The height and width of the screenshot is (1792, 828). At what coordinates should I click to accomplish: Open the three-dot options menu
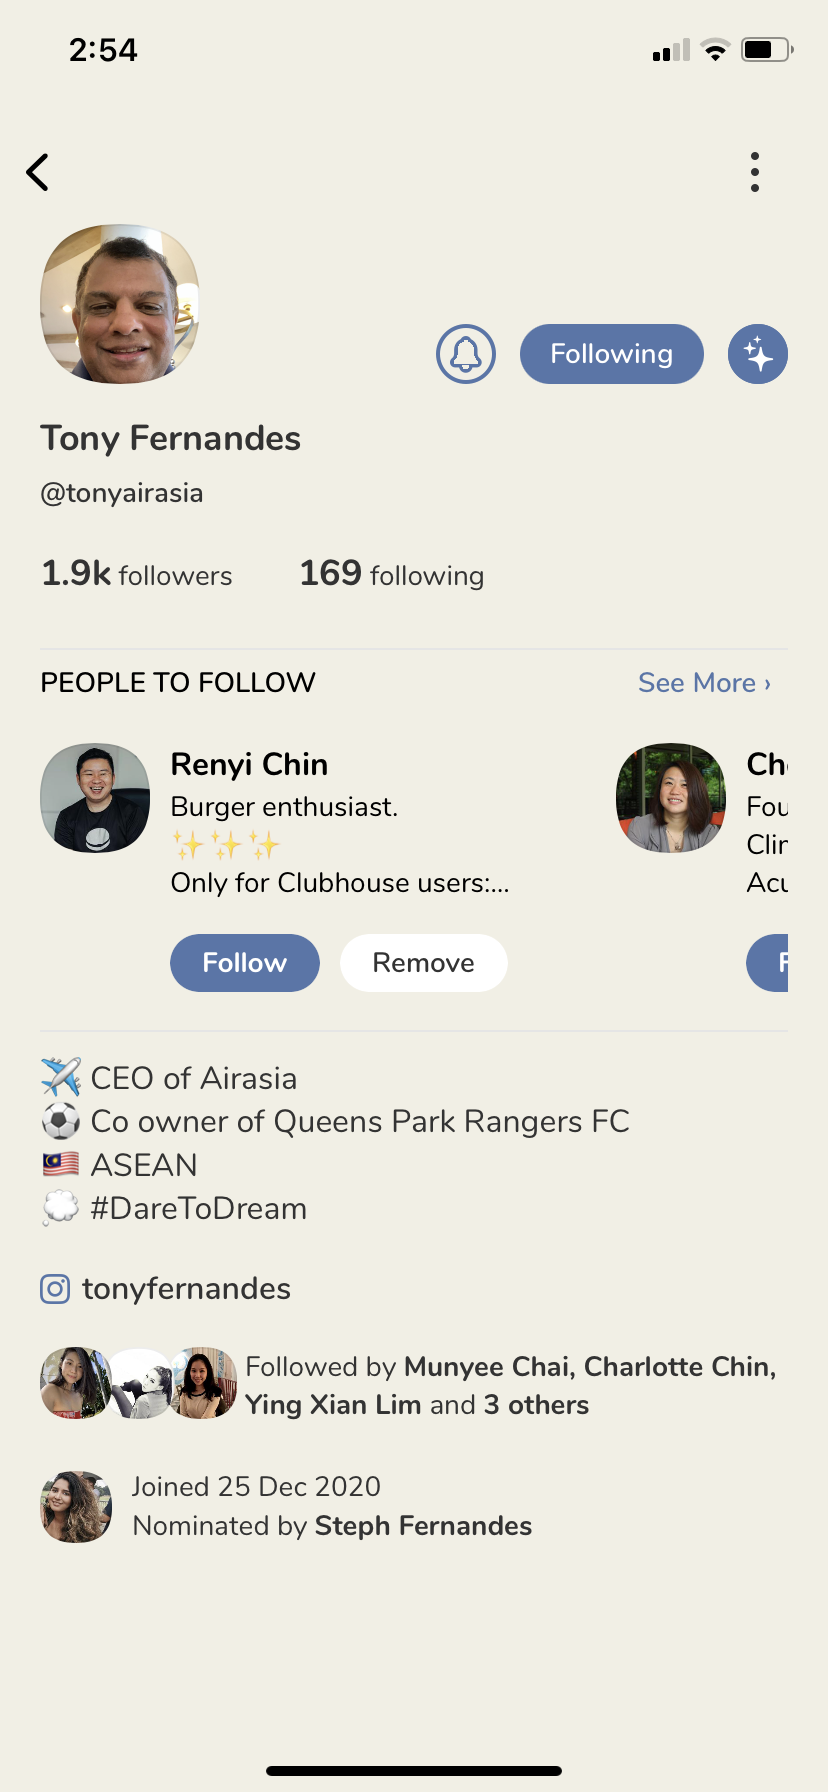click(x=755, y=172)
